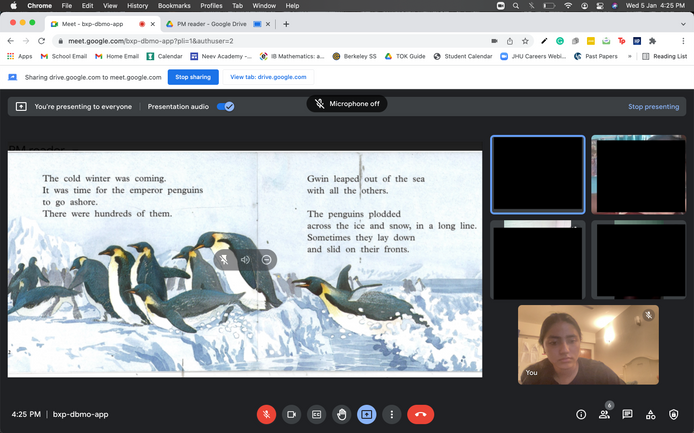Reload the Meet page
Viewport: 694px width, 433px height.
[41, 41]
